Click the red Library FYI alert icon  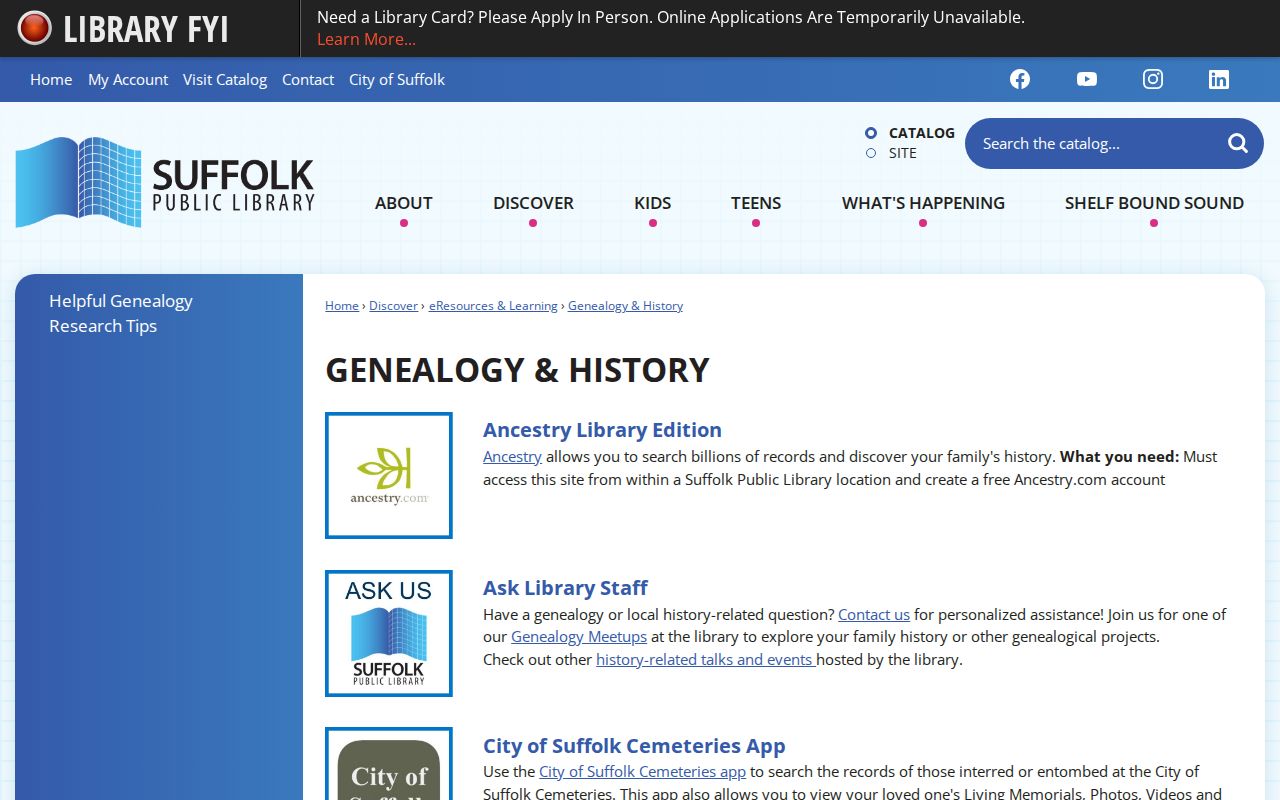[34, 28]
